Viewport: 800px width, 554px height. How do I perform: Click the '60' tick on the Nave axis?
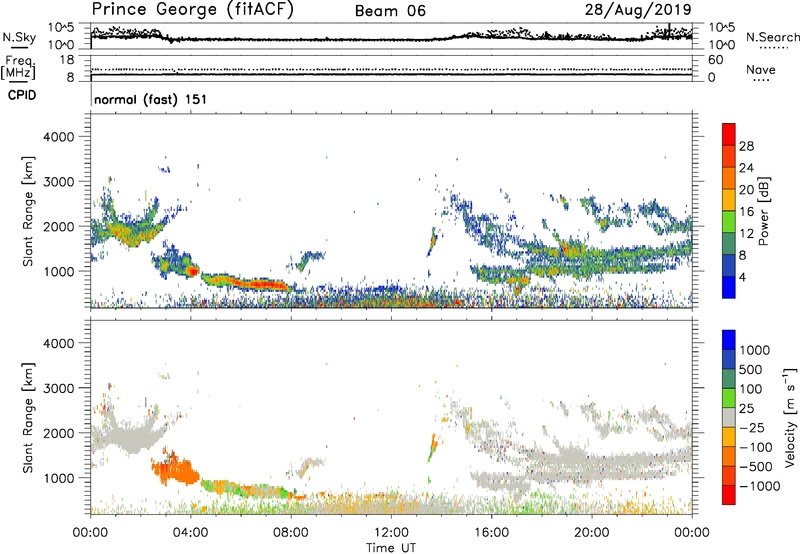click(715, 60)
